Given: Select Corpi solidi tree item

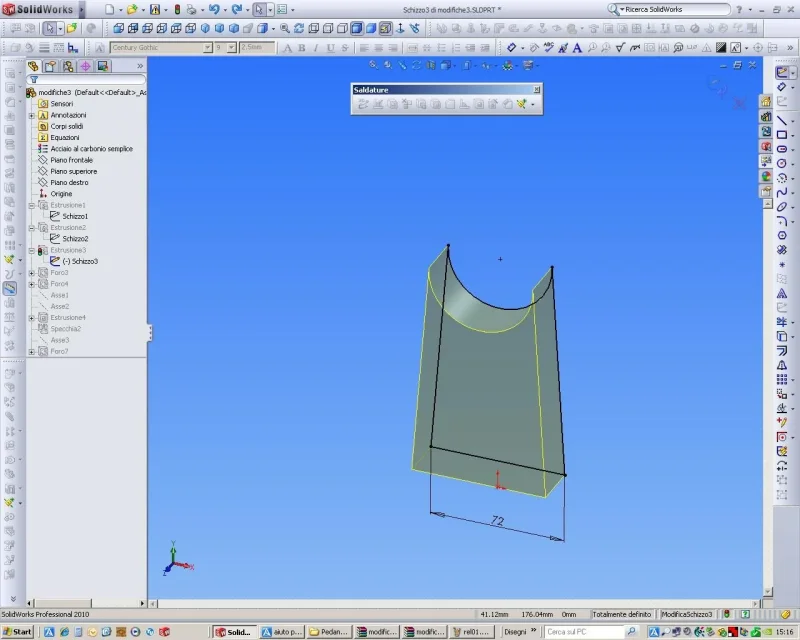Looking at the screenshot, I should point(66,126).
